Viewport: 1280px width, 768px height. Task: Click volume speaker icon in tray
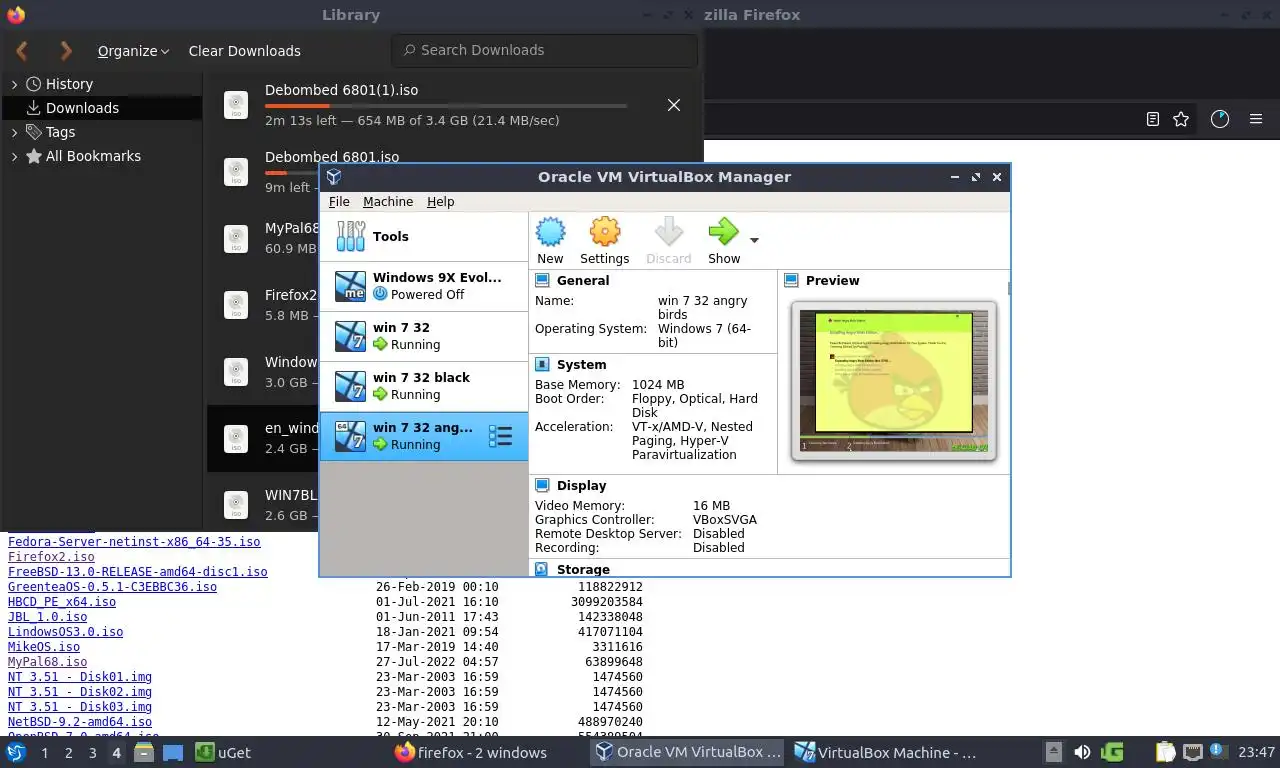click(1083, 752)
